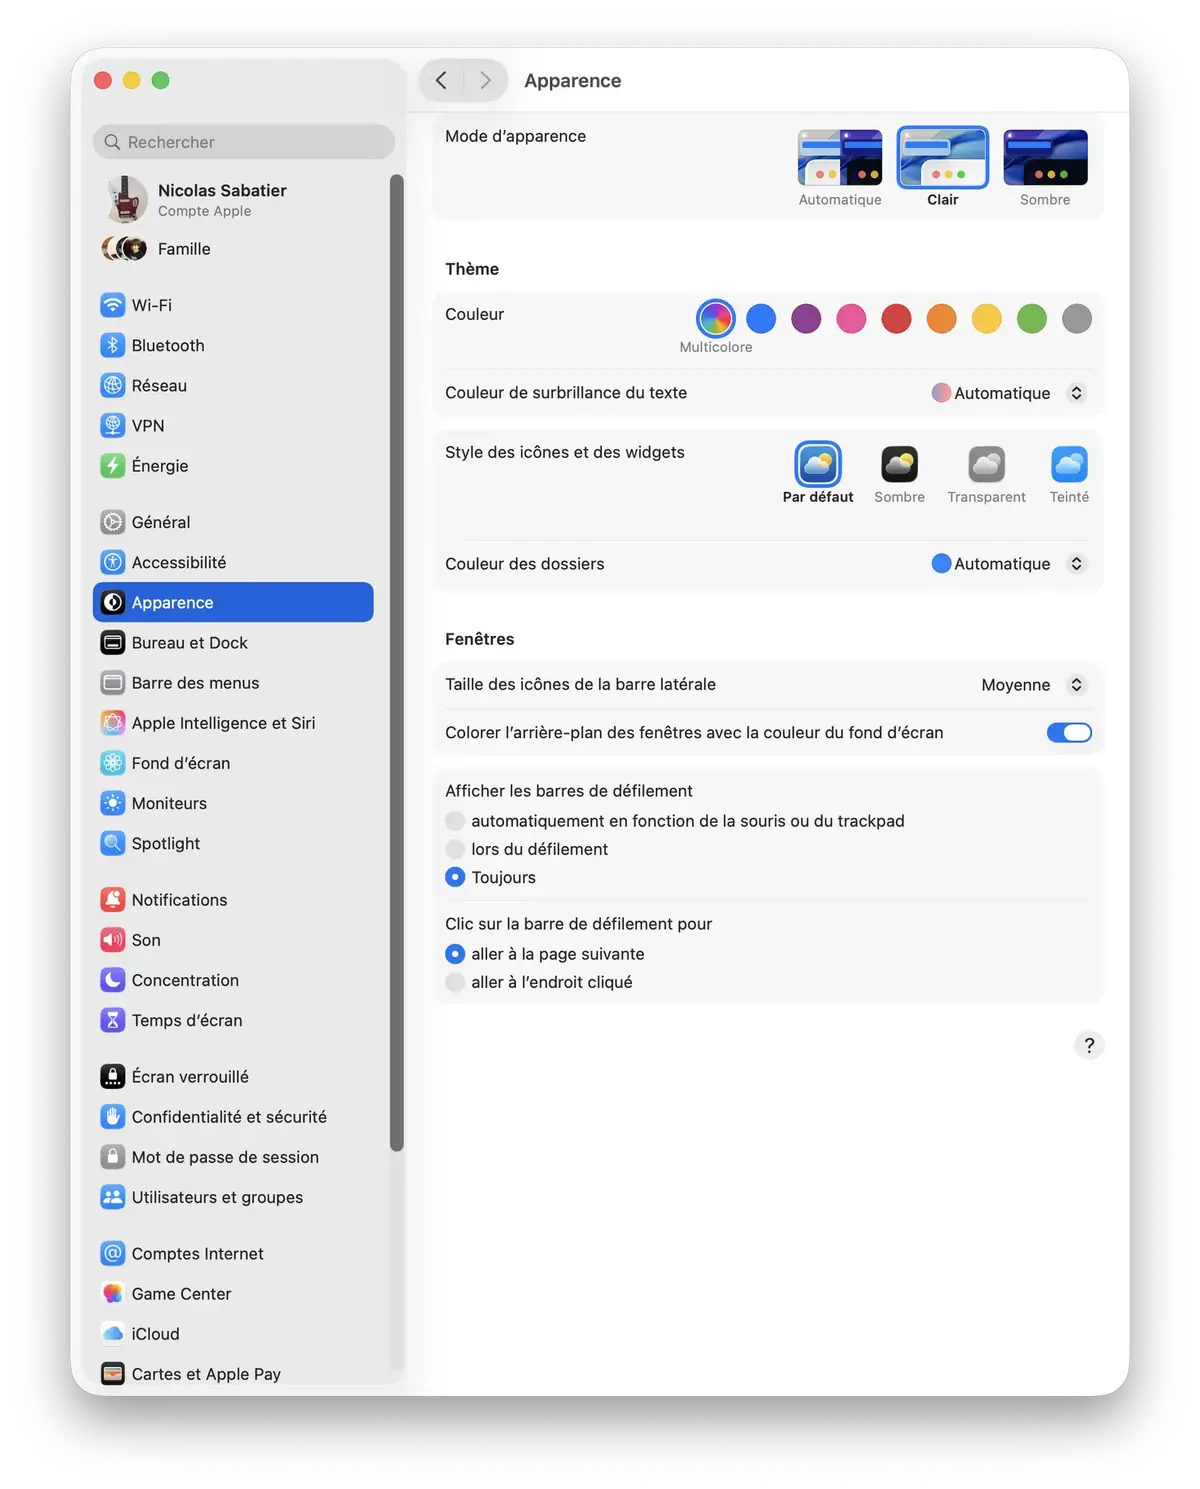Go to Notifications settings
The height and width of the screenshot is (1489, 1200).
pos(179,900)
